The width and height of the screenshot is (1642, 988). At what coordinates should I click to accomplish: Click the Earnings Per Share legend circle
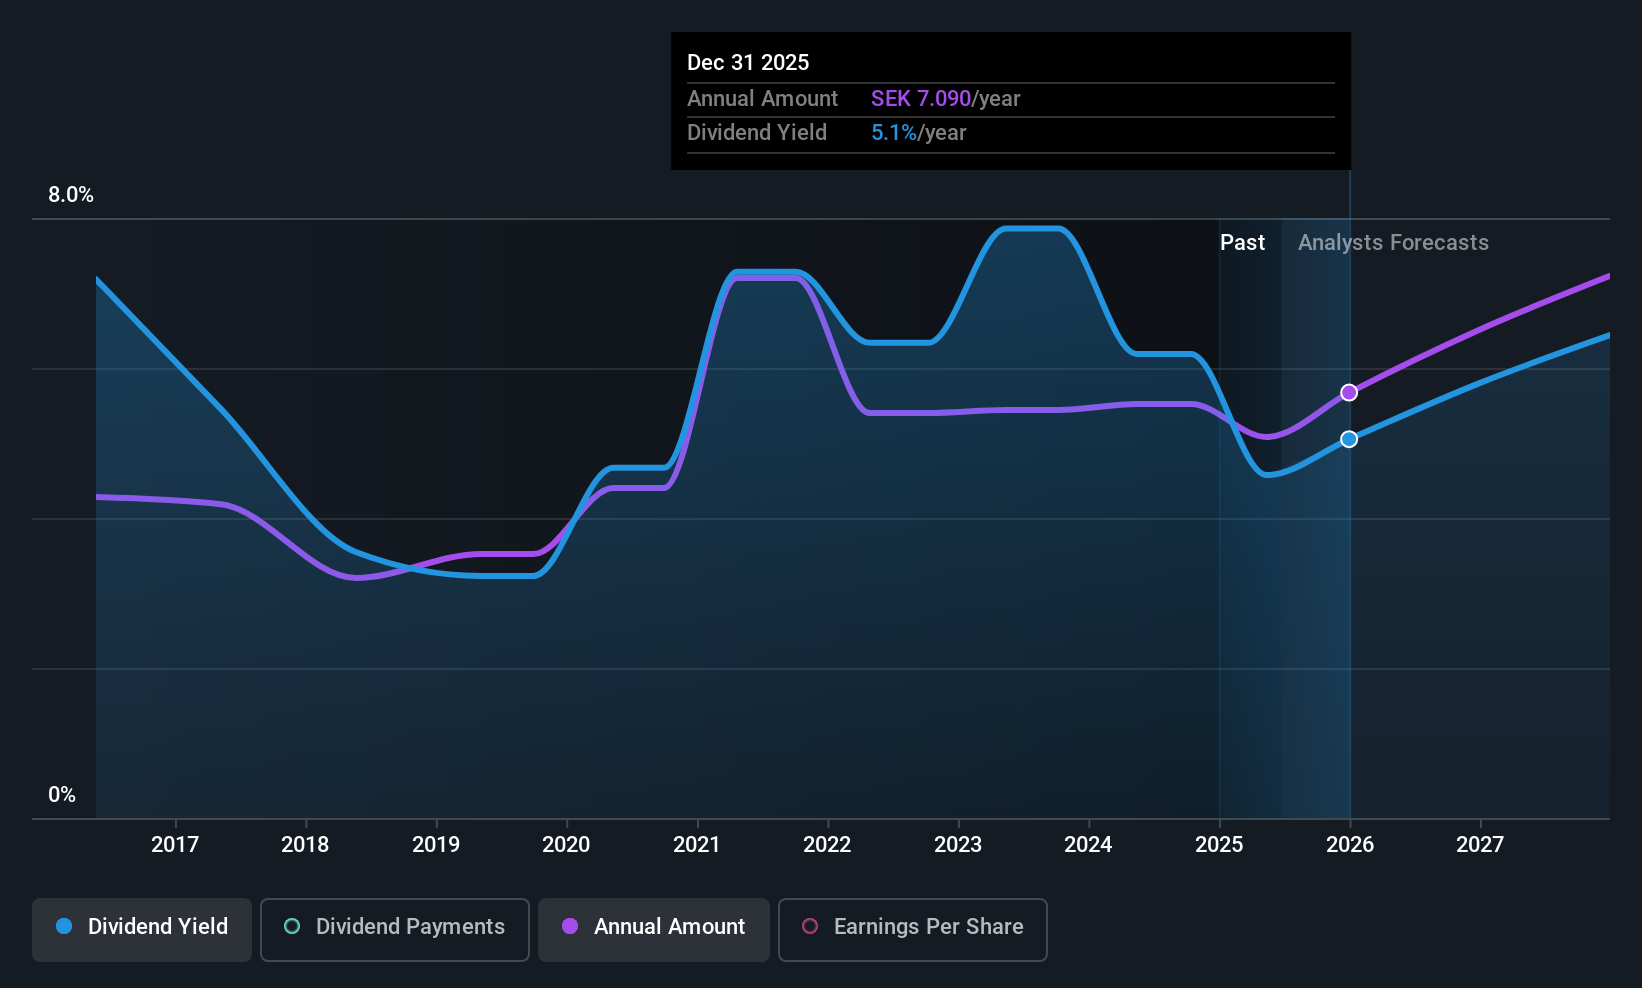[810, 927]
